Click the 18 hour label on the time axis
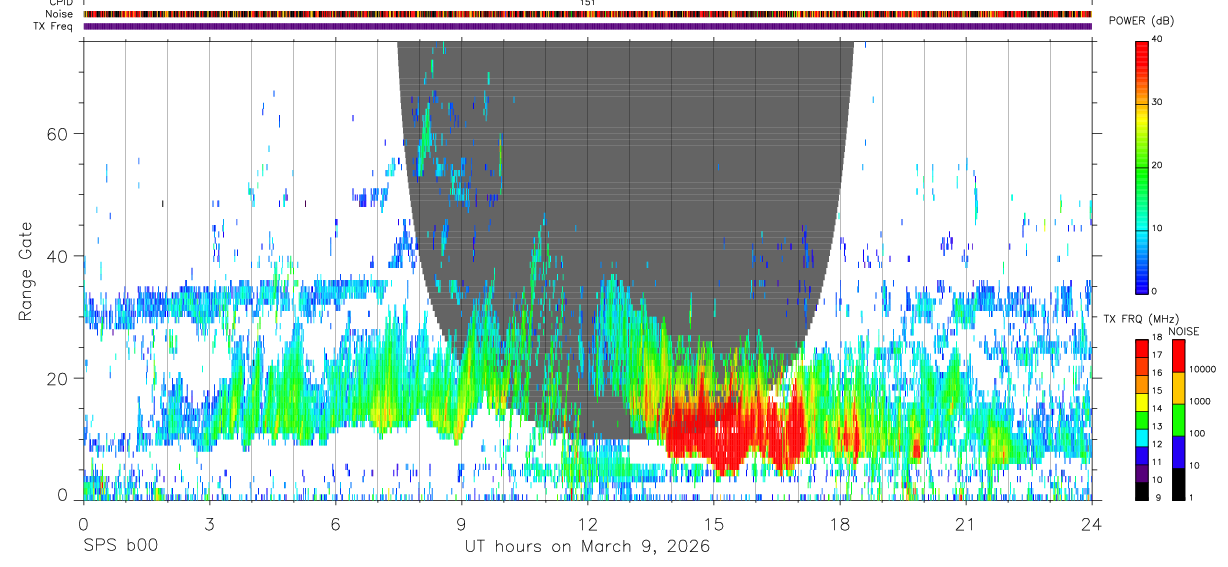Viewport: 1228px width, 567px height. (x=840, y=523)
